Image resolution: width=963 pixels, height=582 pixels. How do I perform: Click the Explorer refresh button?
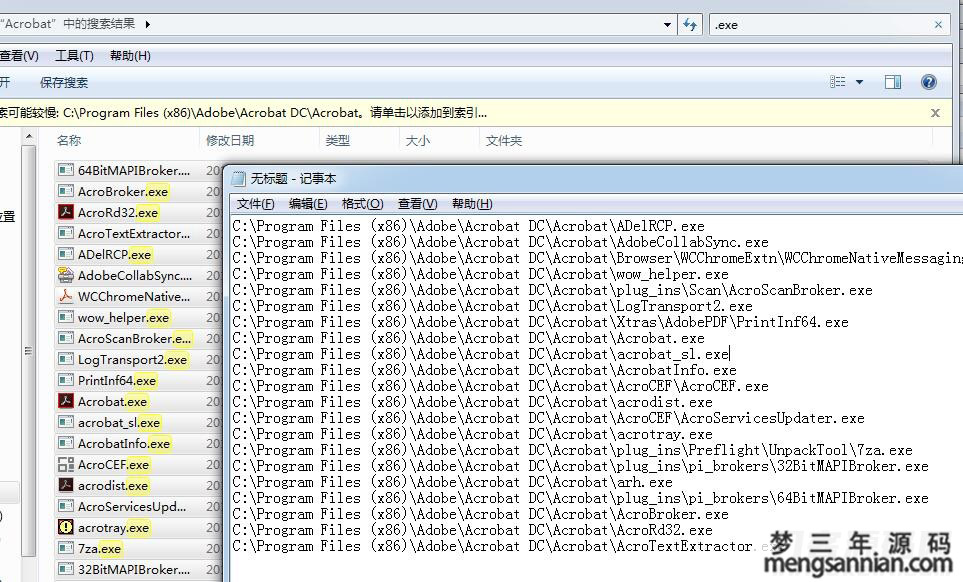(x=690, y=25)
